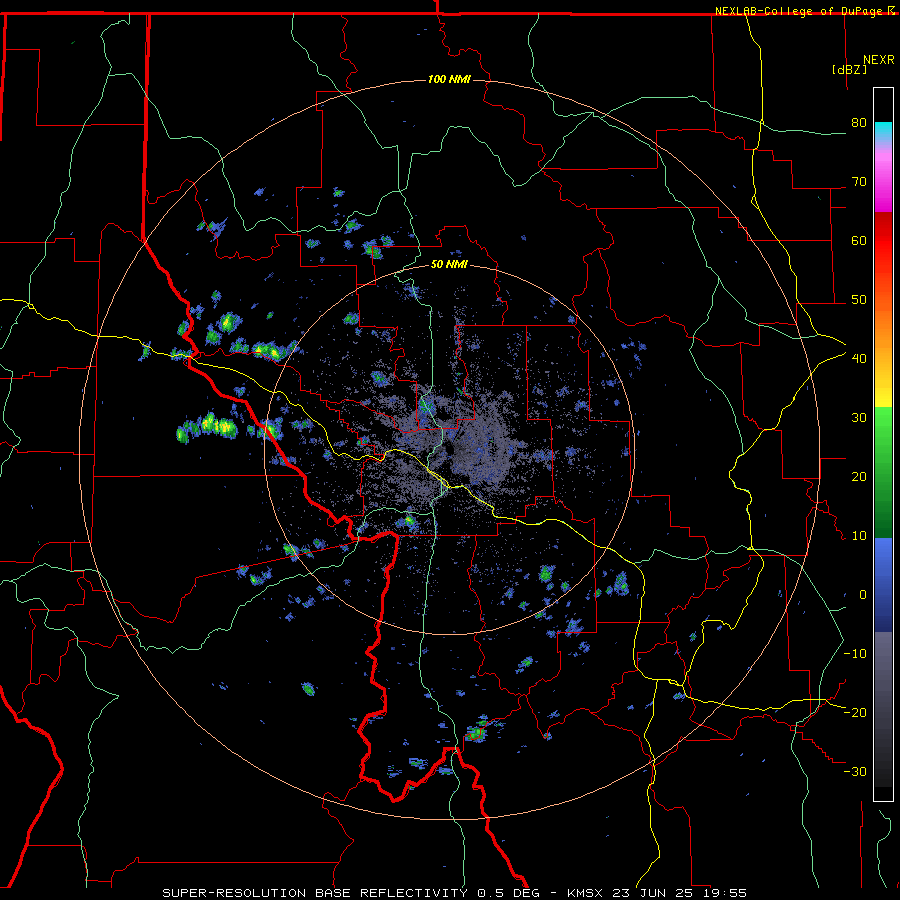Click the cyan top of the color bar

883,131
